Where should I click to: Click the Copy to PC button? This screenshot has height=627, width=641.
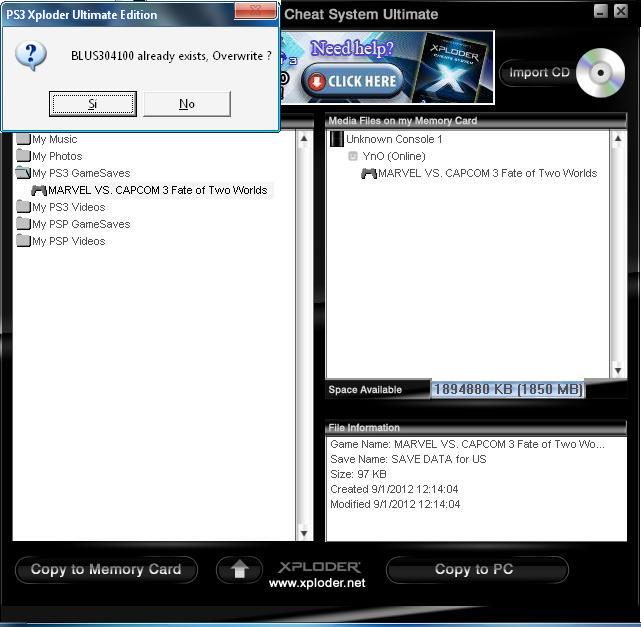click(477, 570)
